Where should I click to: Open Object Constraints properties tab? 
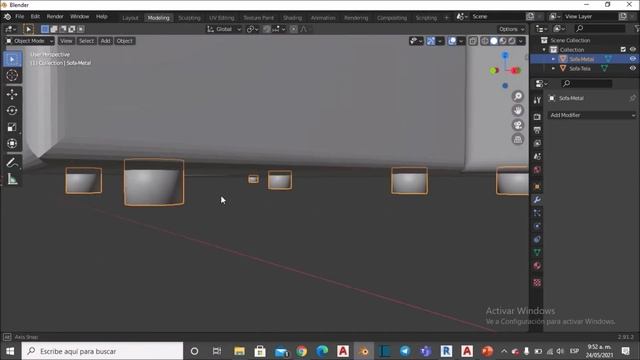(537, 239)
